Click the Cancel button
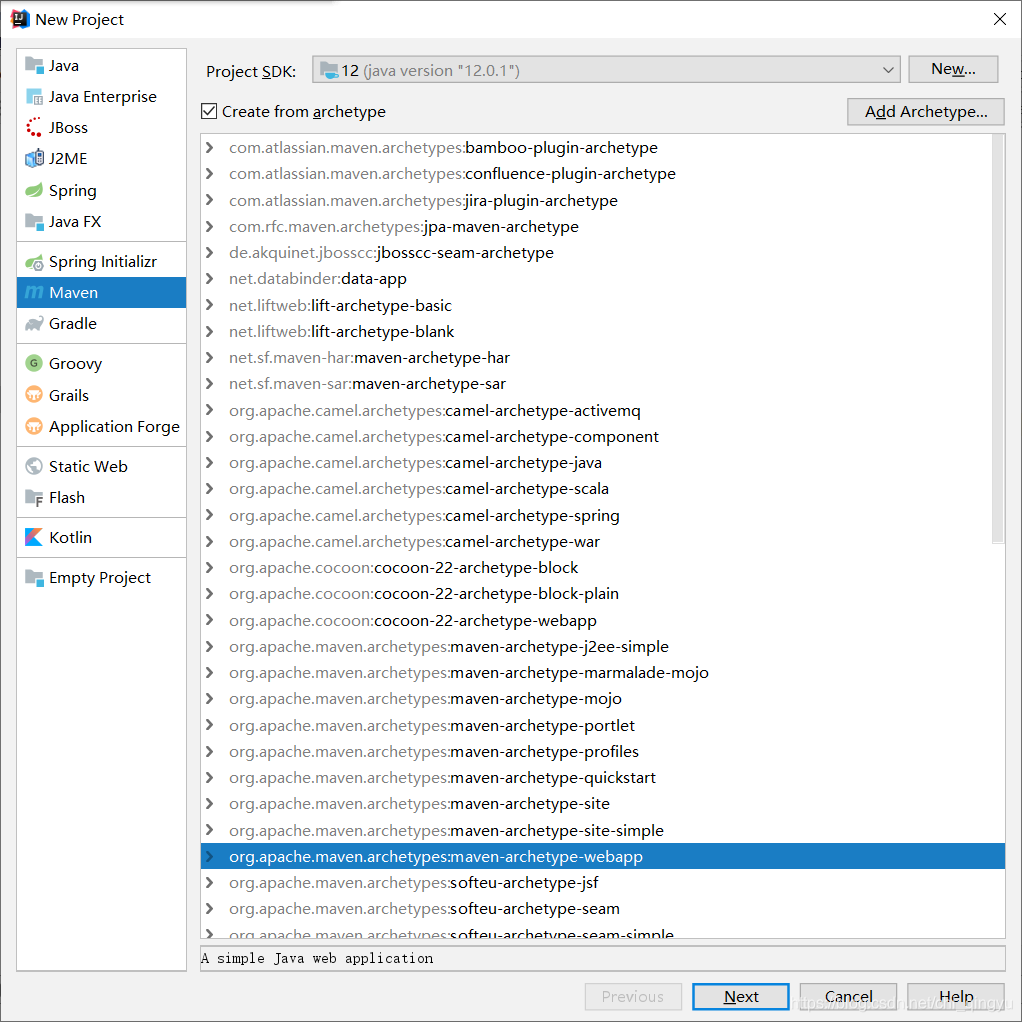 point(848,997)
